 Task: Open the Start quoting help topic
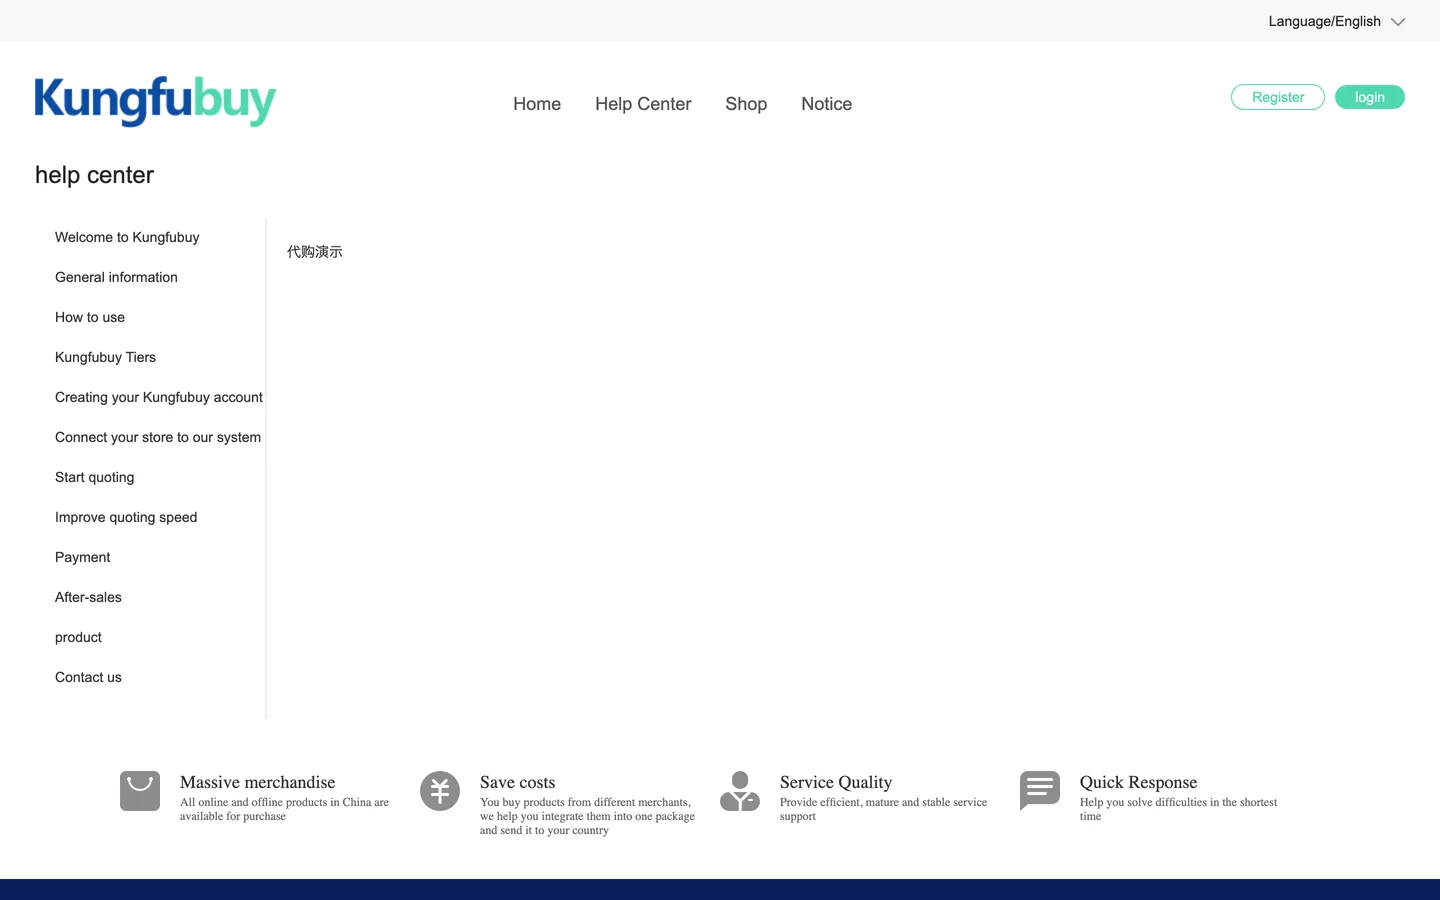click(x=94, y=477)
